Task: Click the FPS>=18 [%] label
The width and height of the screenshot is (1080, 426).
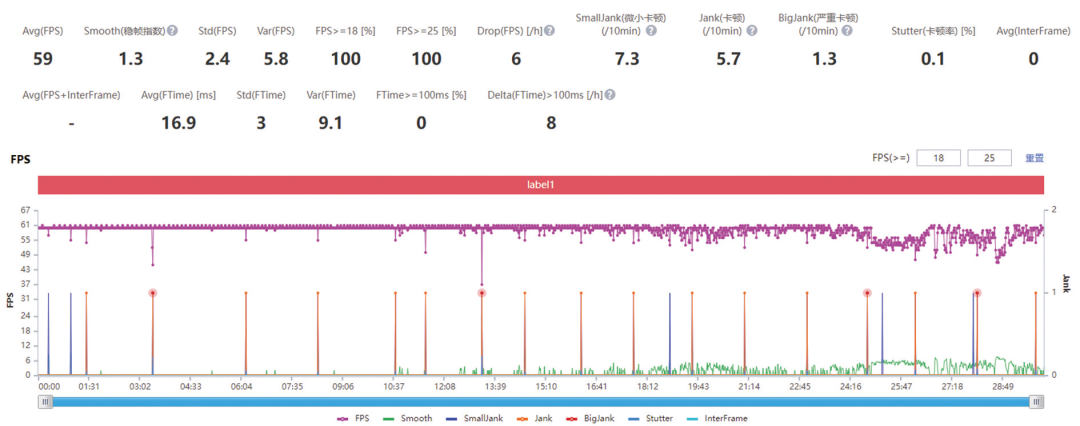Action: (x=346, y=31)
